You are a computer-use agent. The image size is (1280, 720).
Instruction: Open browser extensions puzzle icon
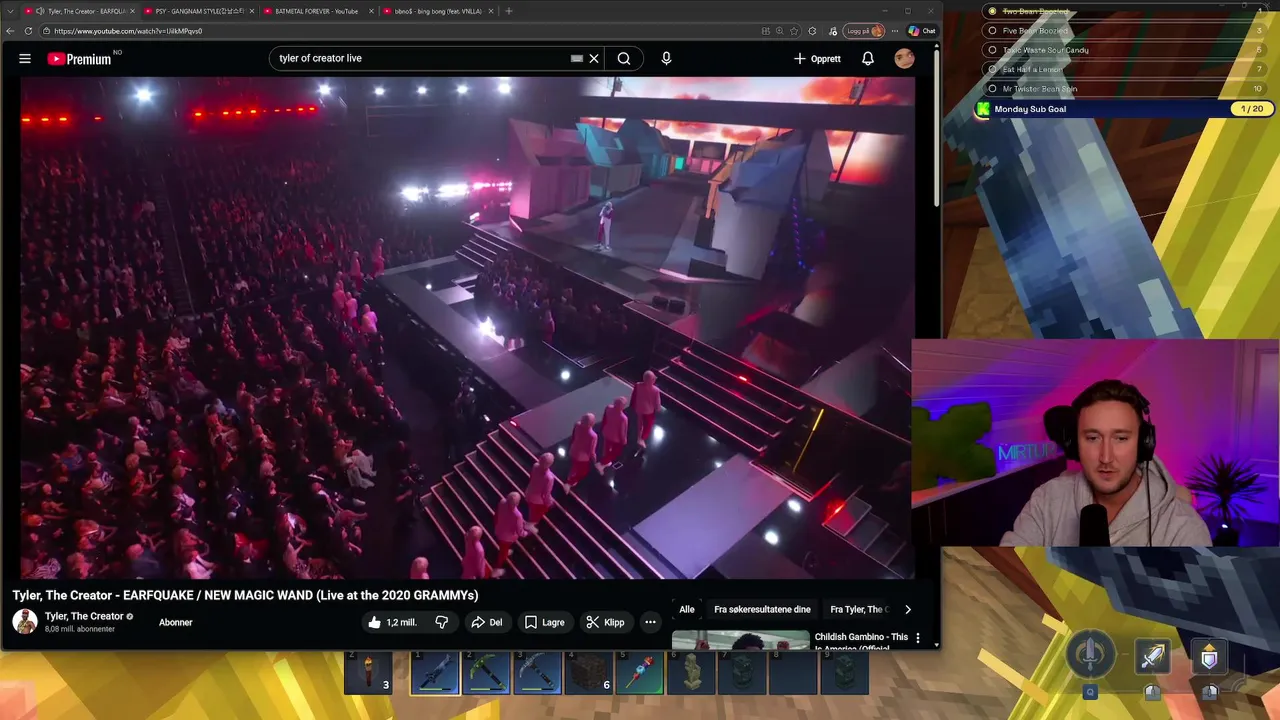coord(812,31)
